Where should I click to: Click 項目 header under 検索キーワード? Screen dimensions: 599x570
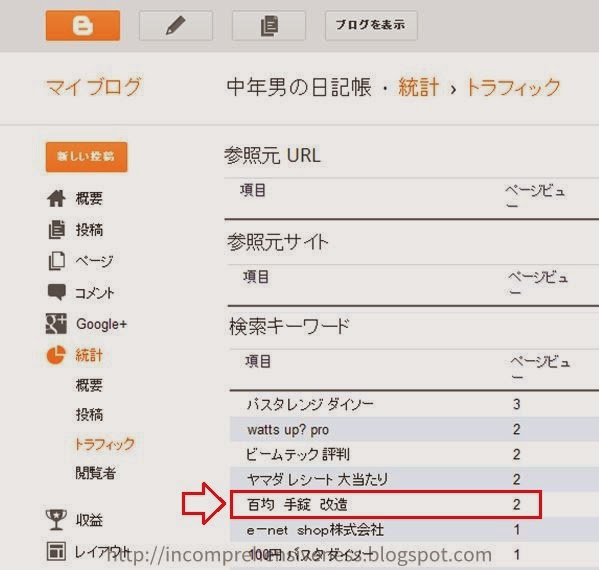[258, 361]
